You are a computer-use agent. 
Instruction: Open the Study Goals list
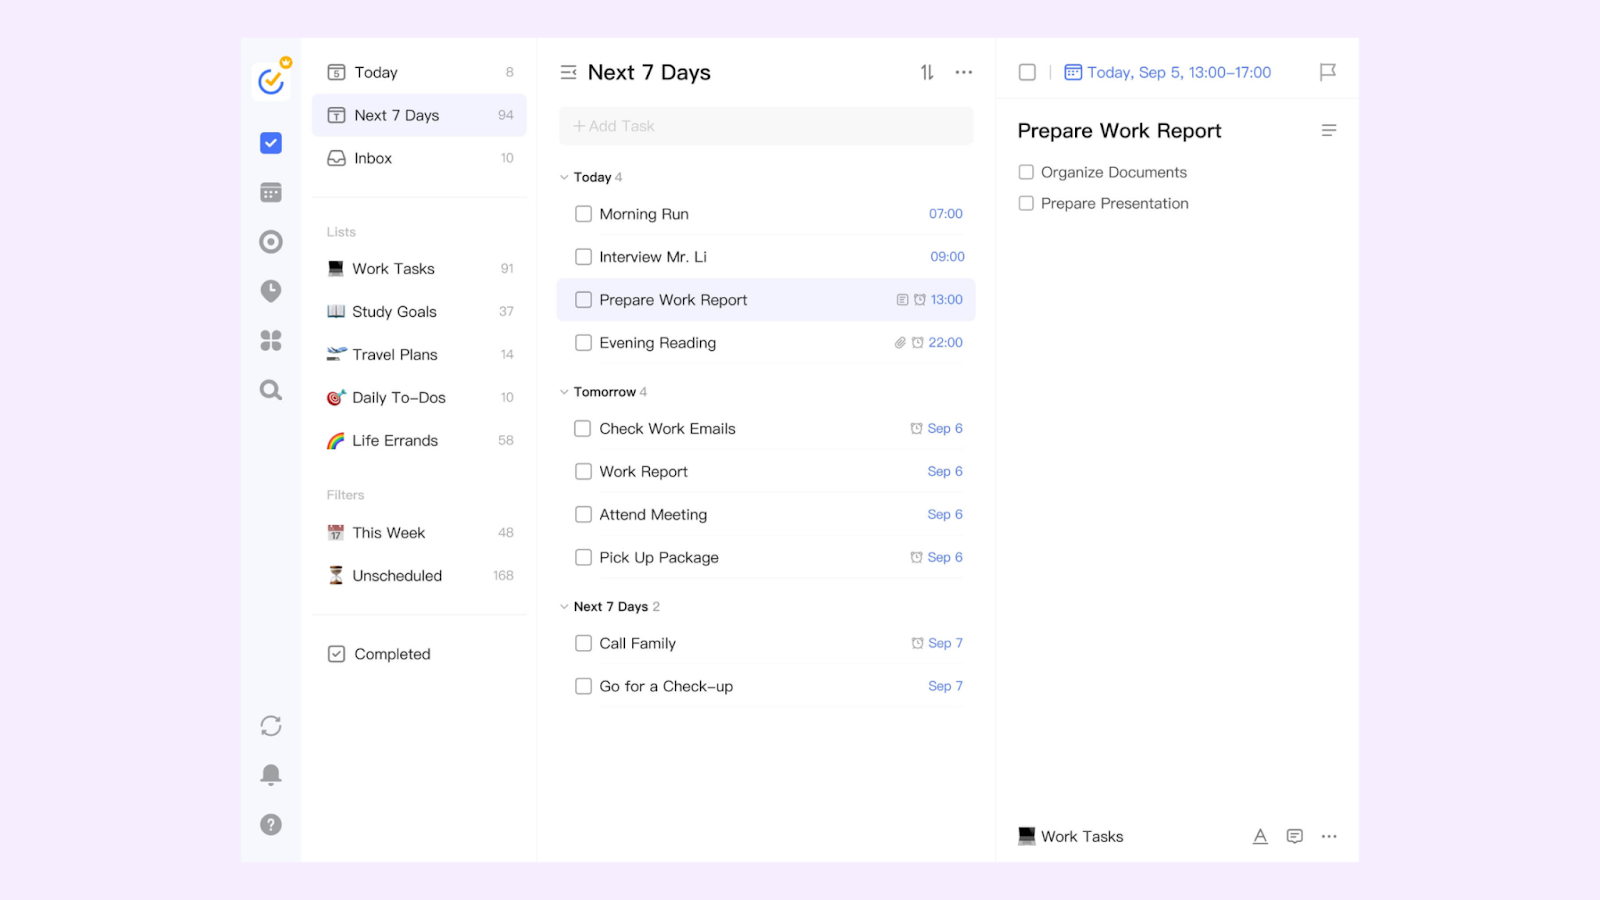click(x=394, y=312)
